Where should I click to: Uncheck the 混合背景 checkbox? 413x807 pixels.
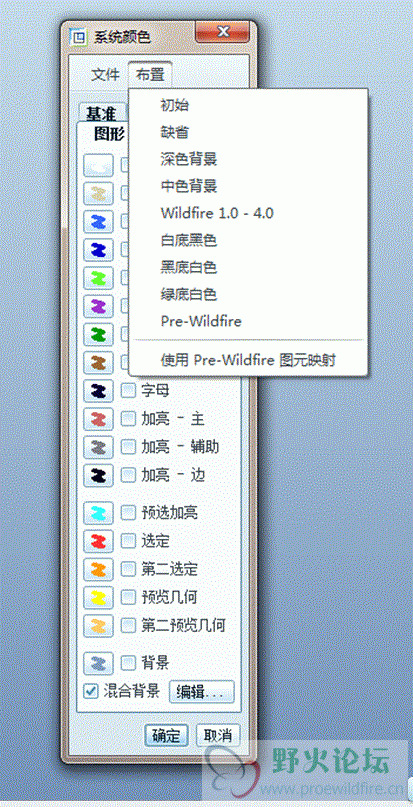(91, 691)
